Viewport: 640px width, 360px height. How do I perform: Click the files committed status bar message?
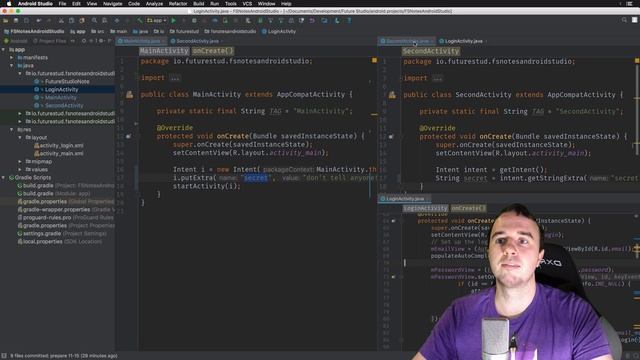point(64,356)
